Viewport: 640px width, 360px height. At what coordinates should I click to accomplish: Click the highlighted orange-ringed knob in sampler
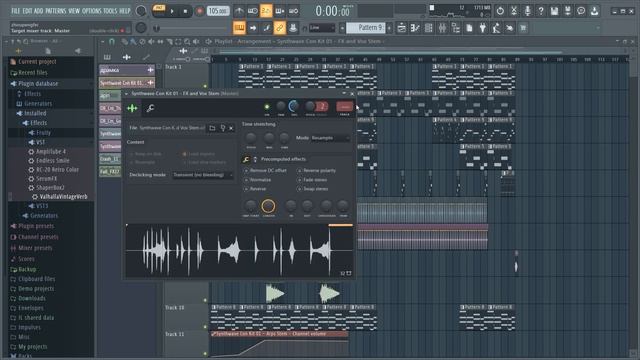268,206
